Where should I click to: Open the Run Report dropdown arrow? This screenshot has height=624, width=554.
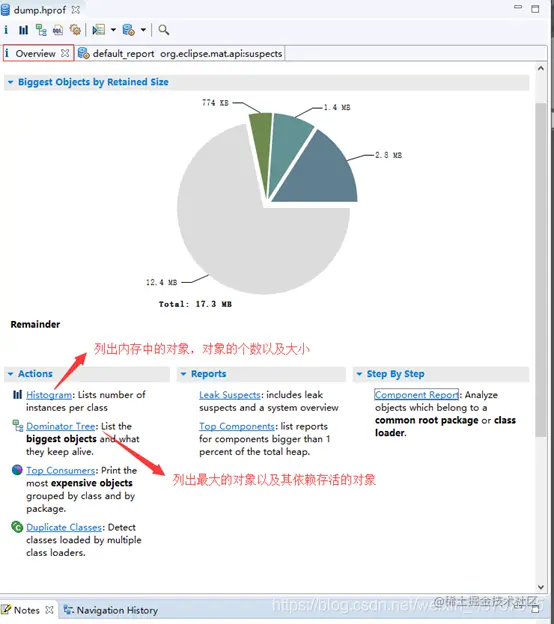(x=113, y=30)
